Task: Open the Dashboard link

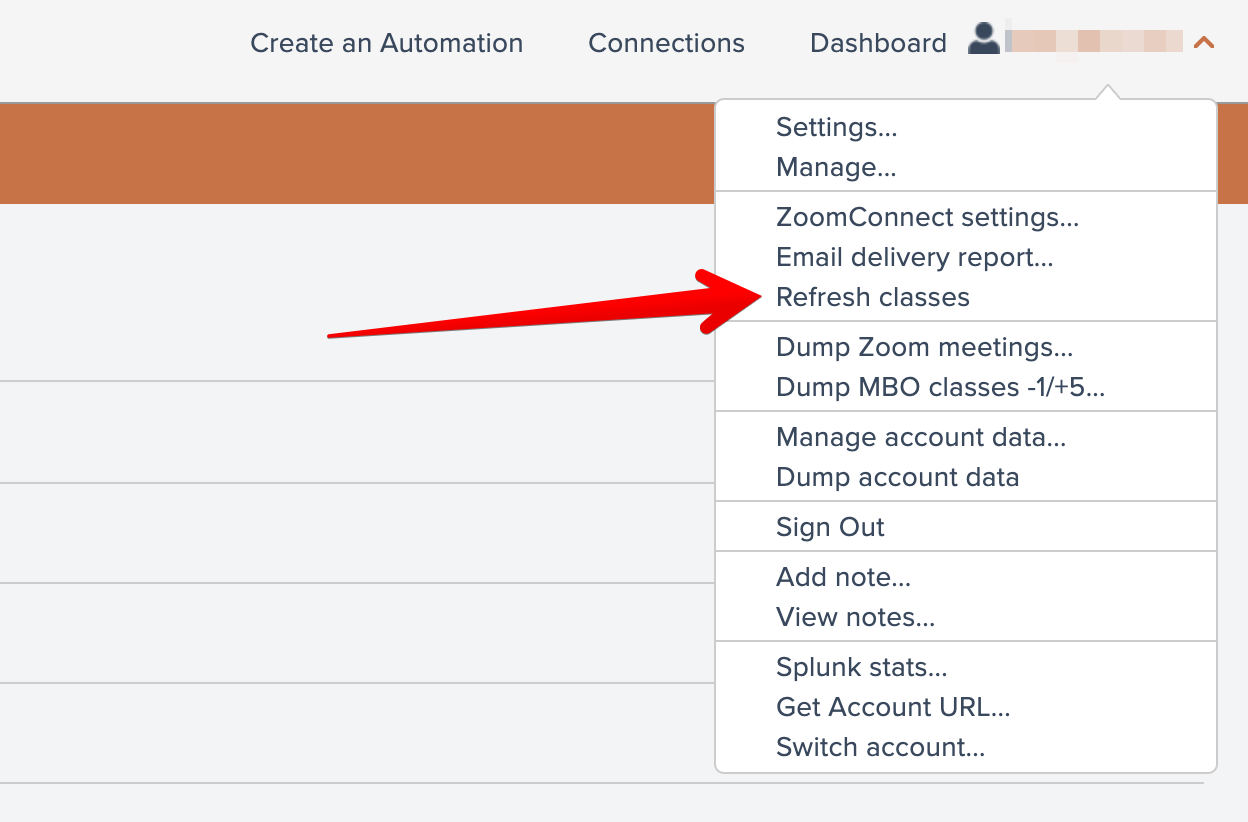Action: (x=878, y=43)
